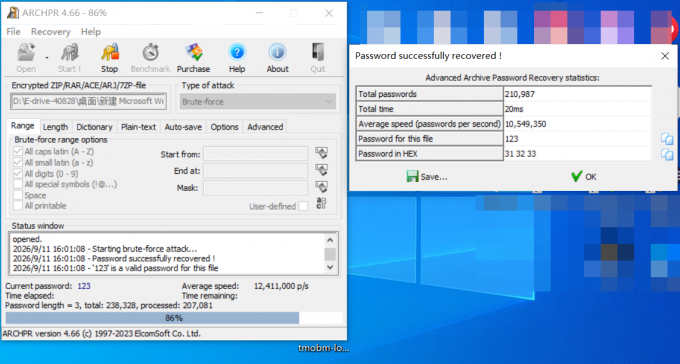Open the Help menu
The height and width of the screenshot is (364, 680).
coord(91,32)
